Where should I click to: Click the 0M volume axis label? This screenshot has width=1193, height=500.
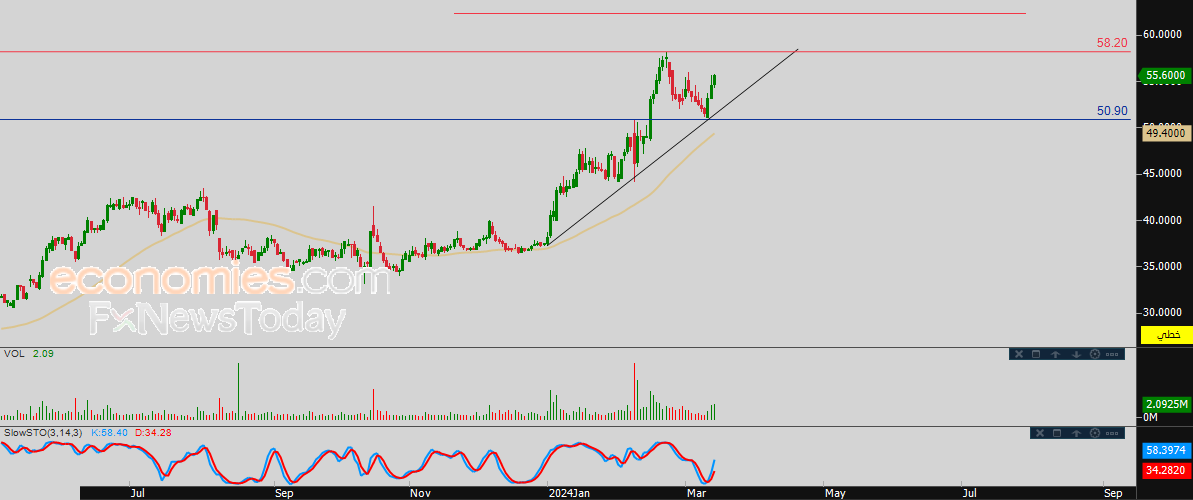click(x=1150, y=418)
